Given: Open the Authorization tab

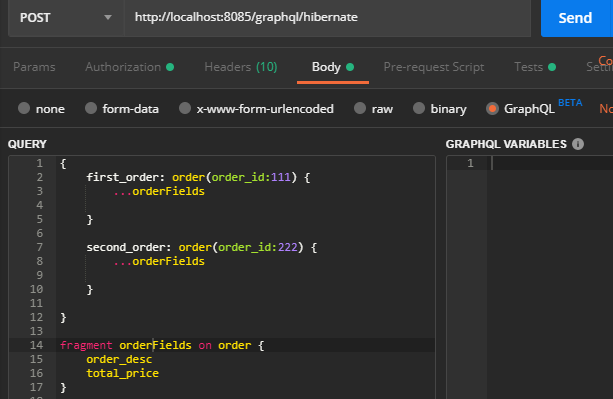Looking at the screenshot, I should click(129, 67).
